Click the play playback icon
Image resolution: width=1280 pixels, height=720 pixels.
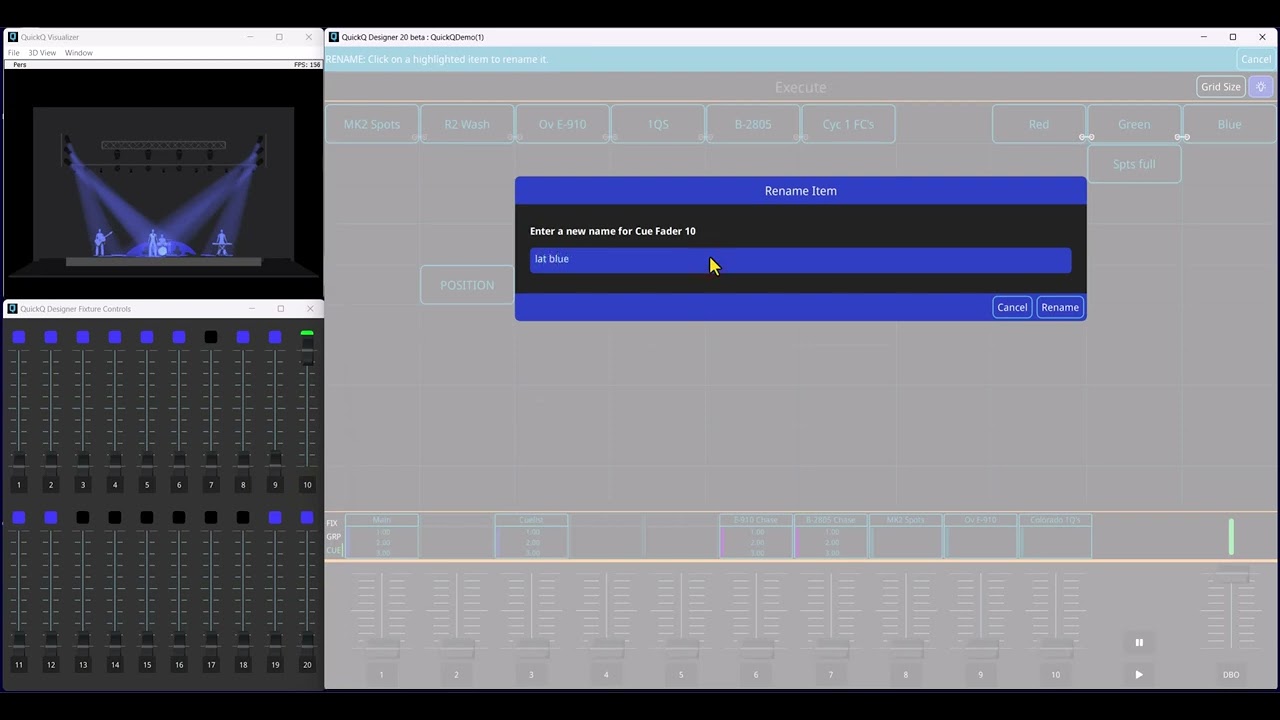pos(1139,675)
